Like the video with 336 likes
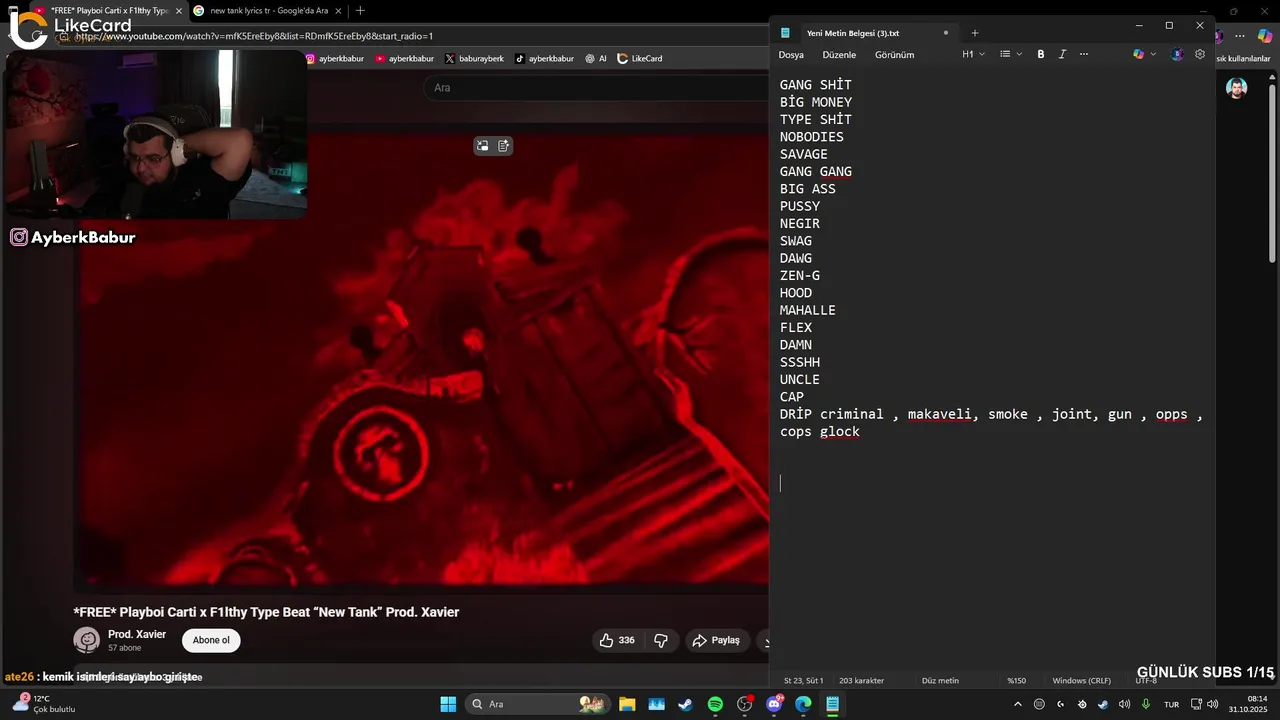This screenshot has width=1280, height=720. [618, 640]
